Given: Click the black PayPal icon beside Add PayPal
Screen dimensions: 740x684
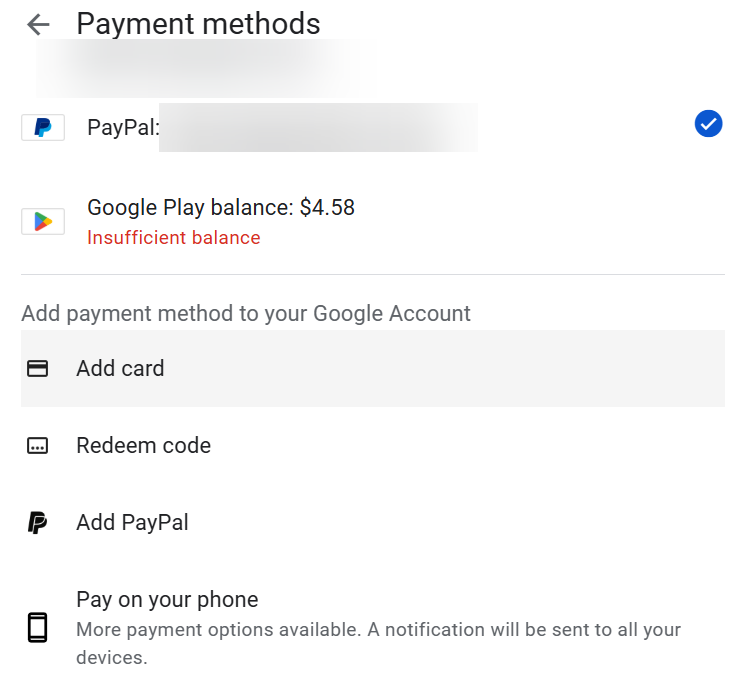Looking at the screenshot, I should tap(37, 523).
